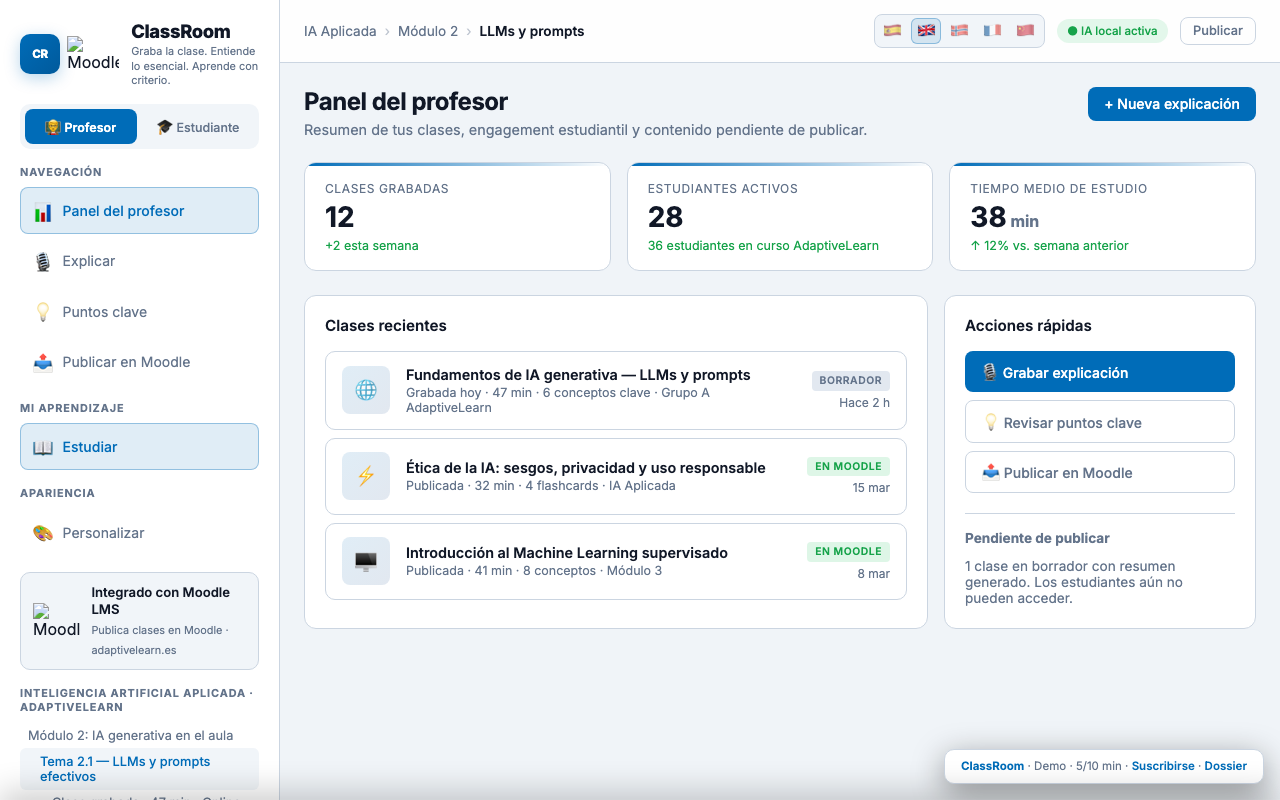Click the Estudiantes activos stat card

click(x=780, y=216)
